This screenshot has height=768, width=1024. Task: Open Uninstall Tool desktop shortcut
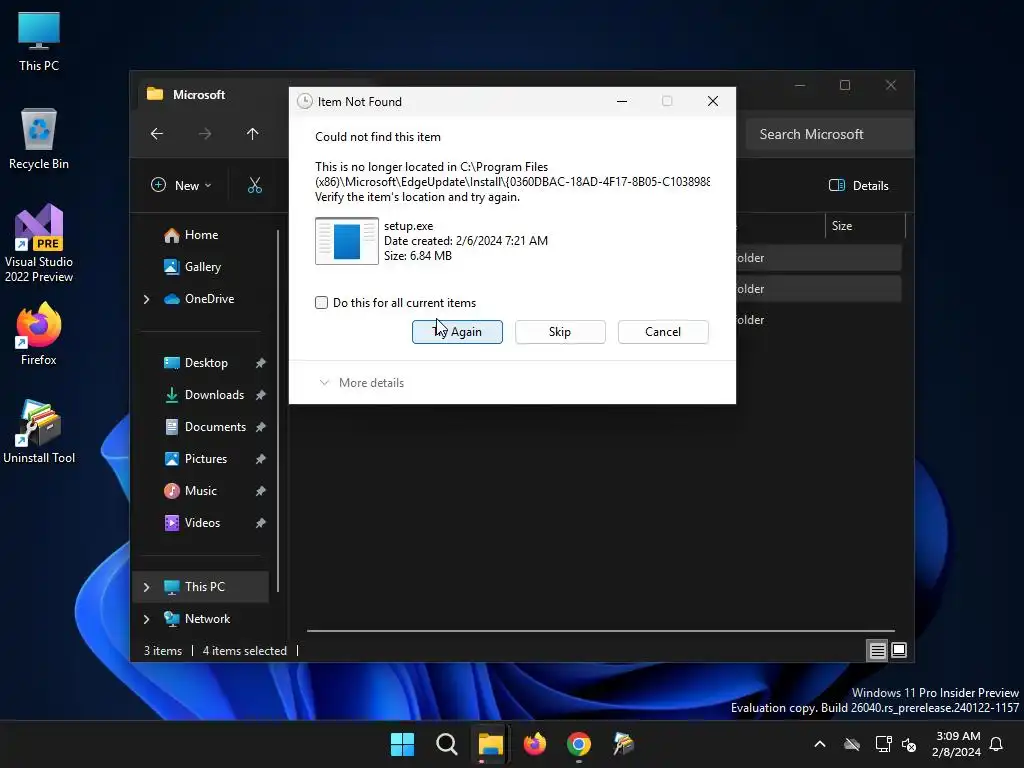(39, 432)
